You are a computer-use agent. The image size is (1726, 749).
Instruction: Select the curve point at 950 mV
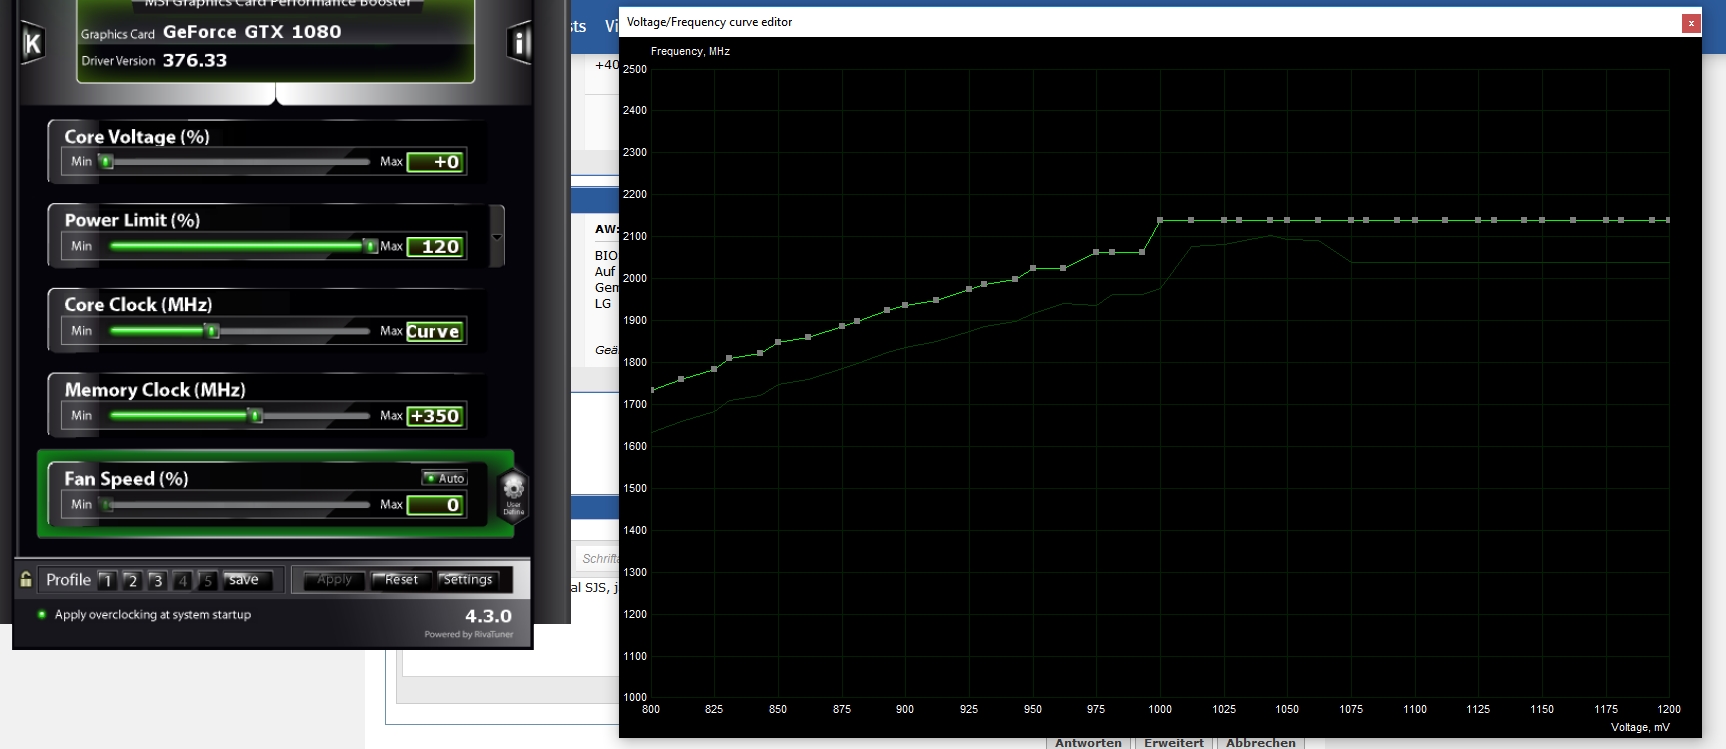pos(1033,268)
